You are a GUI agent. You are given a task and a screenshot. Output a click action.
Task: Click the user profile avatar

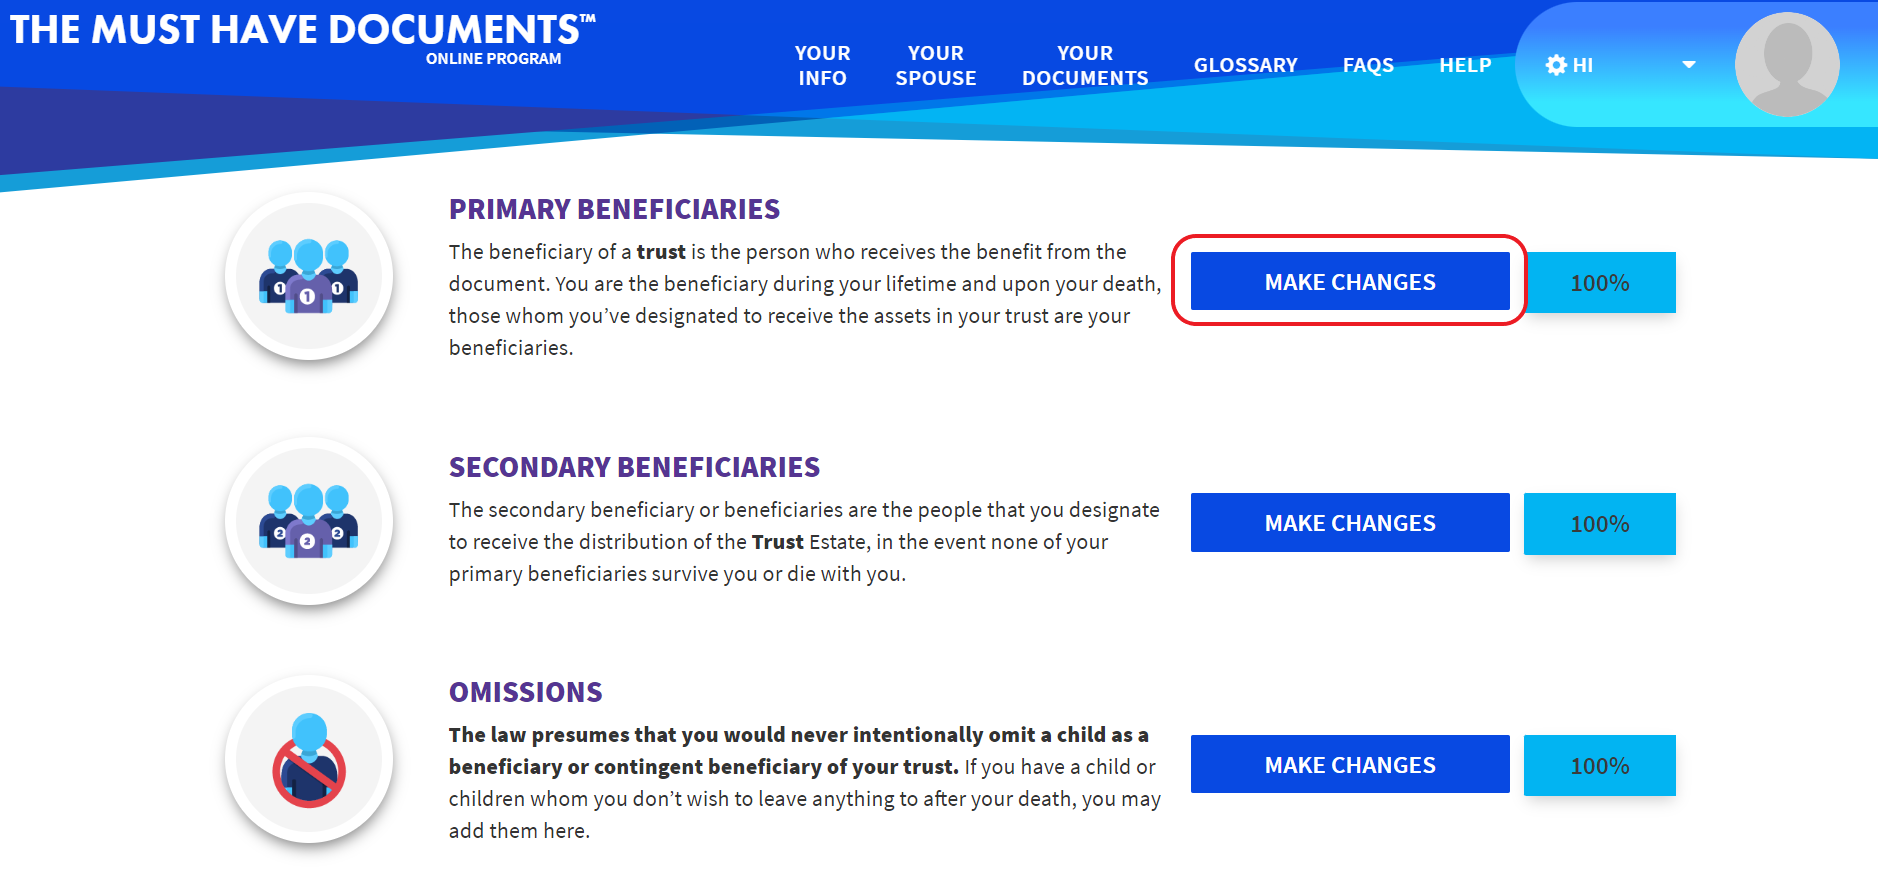pos(1786,65)
